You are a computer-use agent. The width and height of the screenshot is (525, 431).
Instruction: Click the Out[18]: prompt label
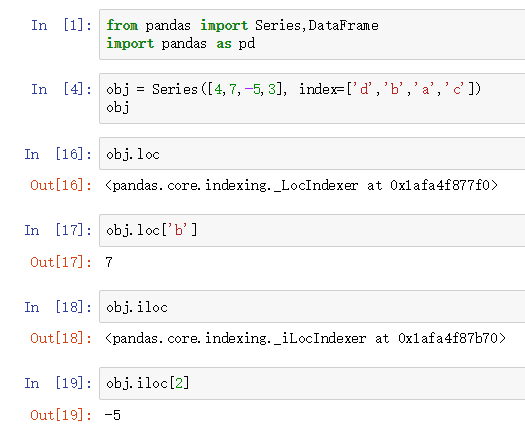coord(61,338)
